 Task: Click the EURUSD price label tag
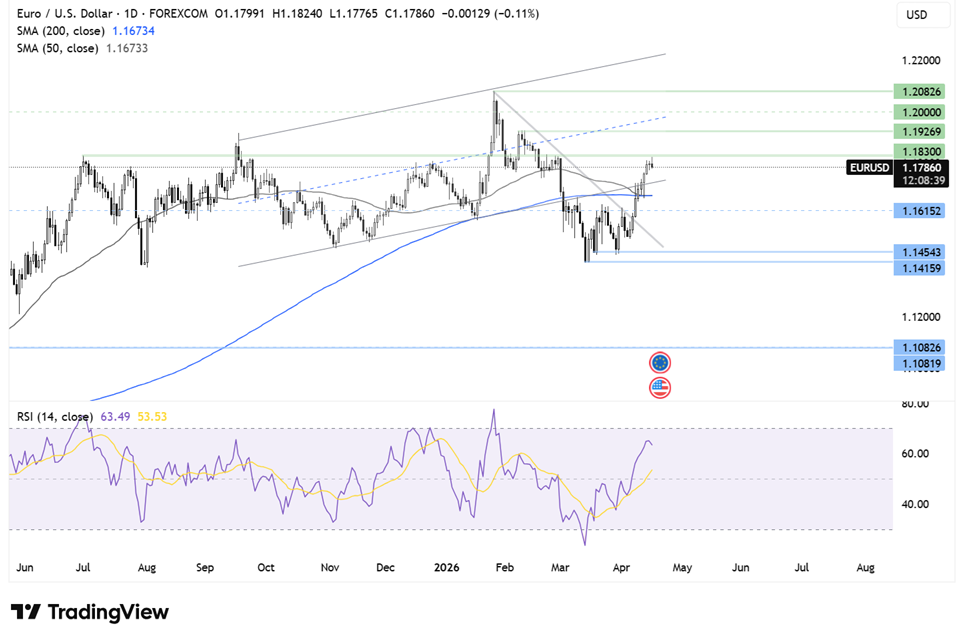pyautogui.click(x=871, y=167)
